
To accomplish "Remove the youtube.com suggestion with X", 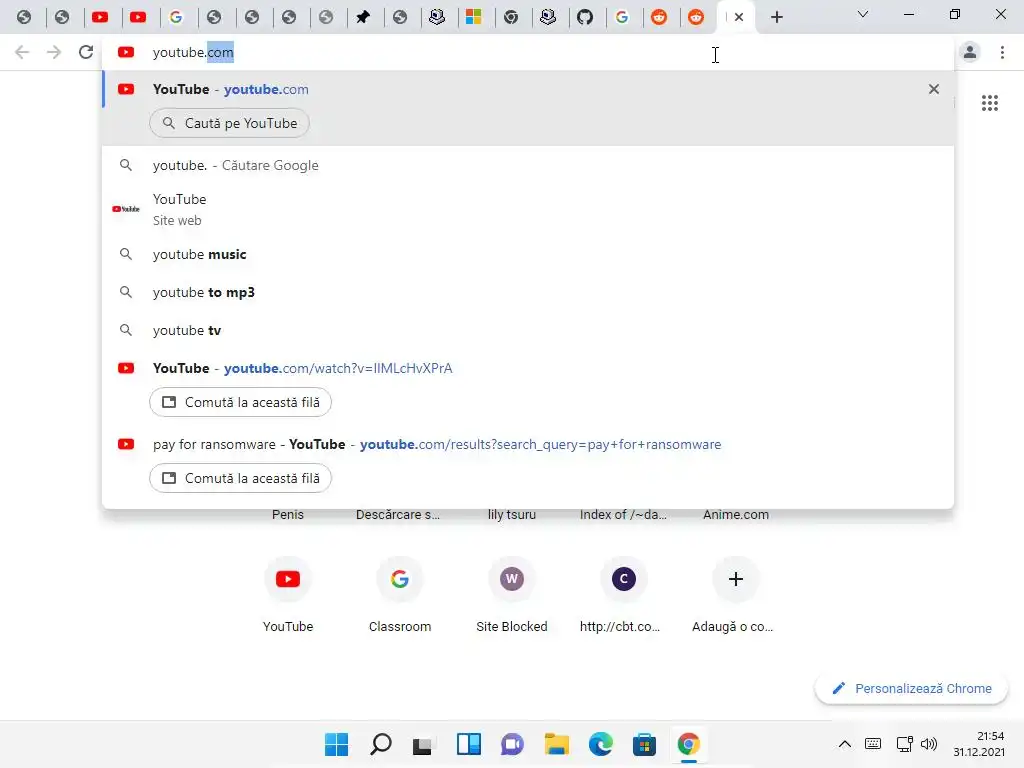I will point(934,89).
